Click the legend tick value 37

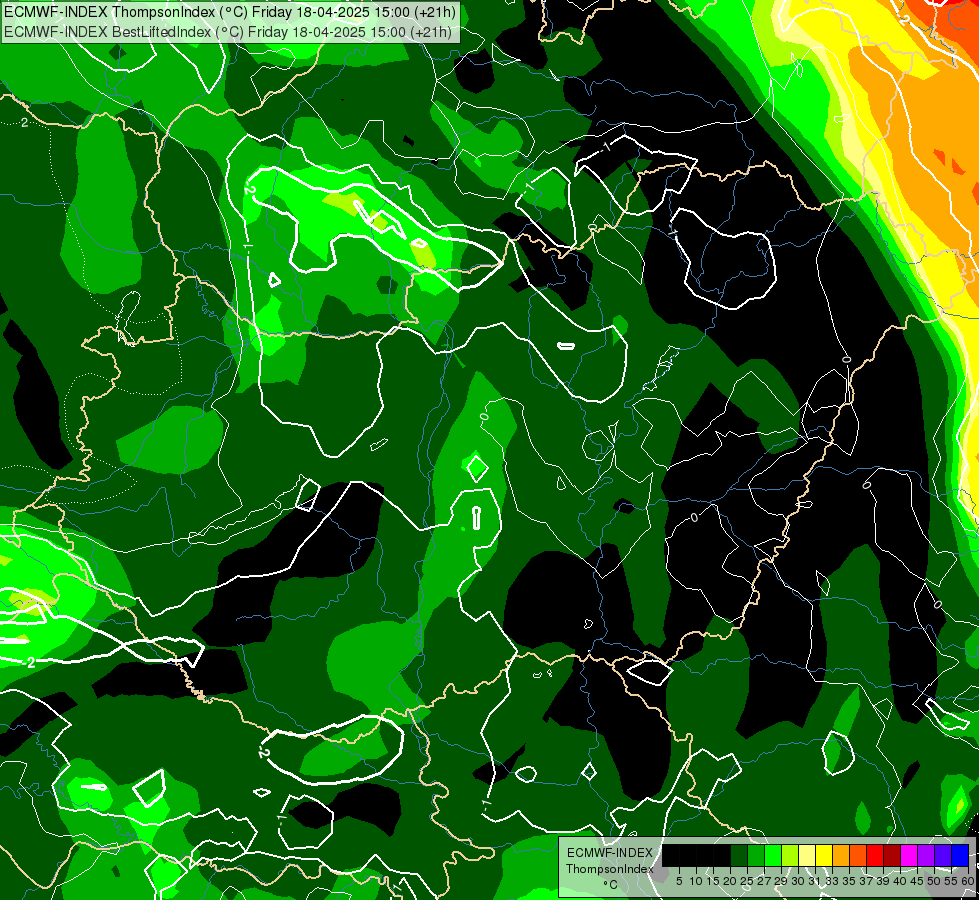867,881
